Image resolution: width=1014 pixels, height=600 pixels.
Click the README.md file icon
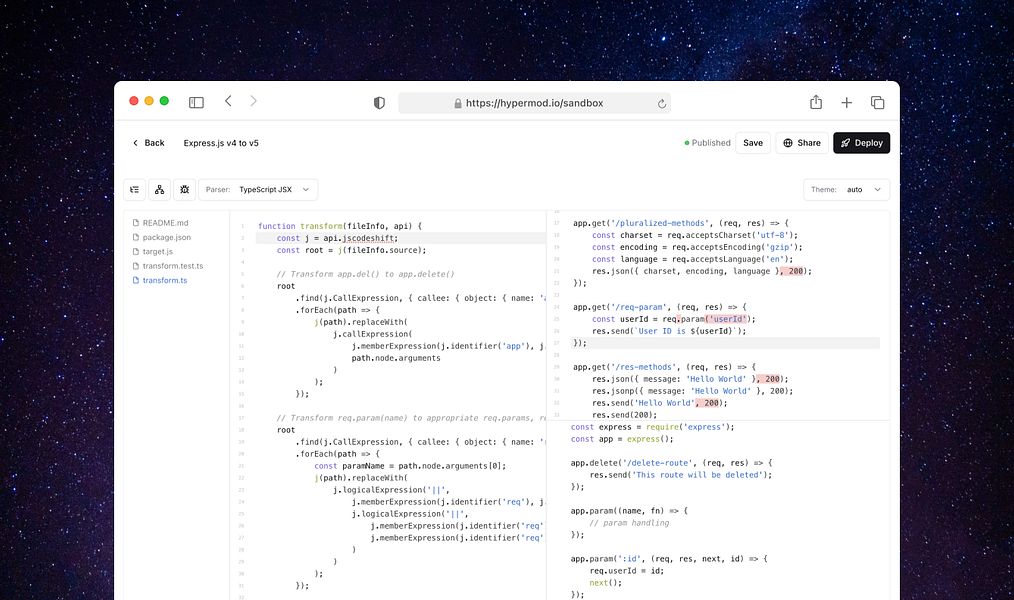tap(136, 222)
